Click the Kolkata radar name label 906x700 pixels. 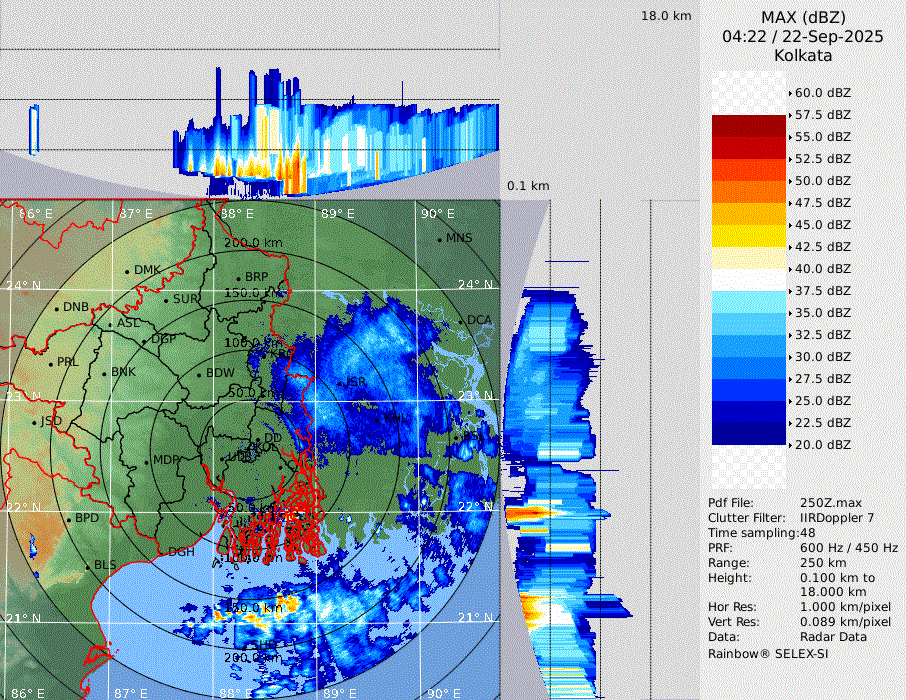pos(802,55)
